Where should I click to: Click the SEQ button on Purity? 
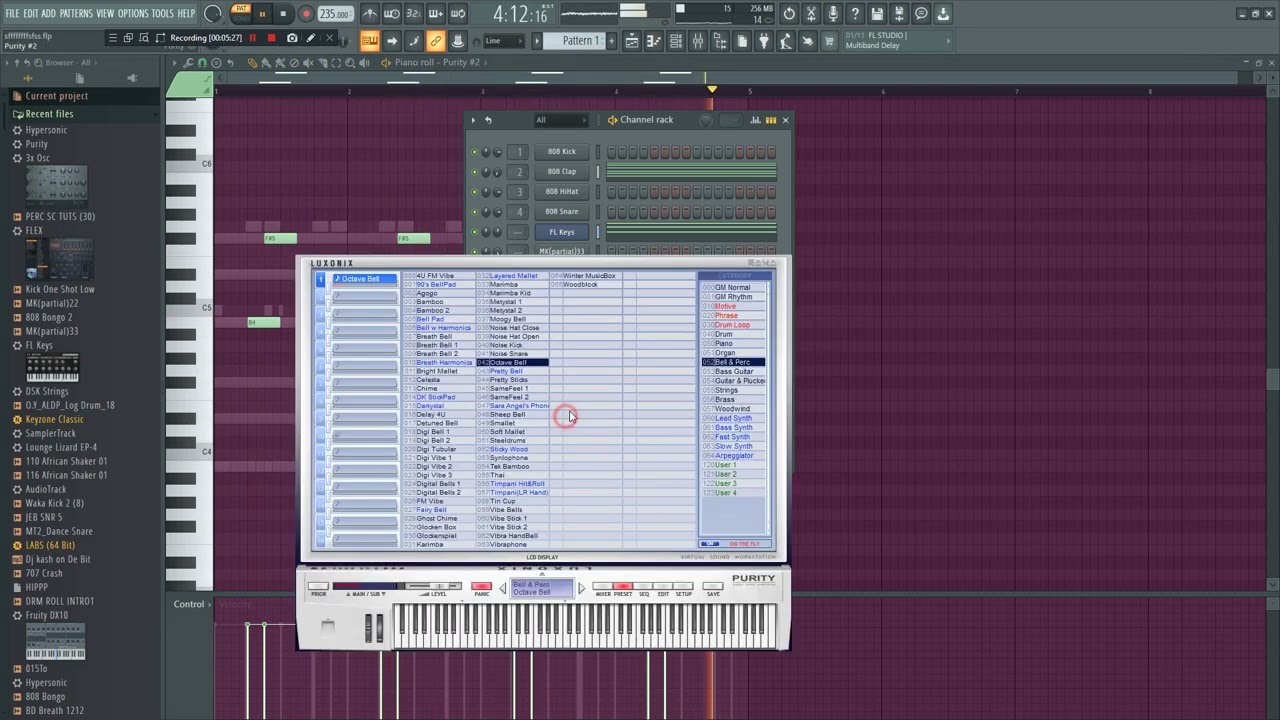click(x=644, y=587)
